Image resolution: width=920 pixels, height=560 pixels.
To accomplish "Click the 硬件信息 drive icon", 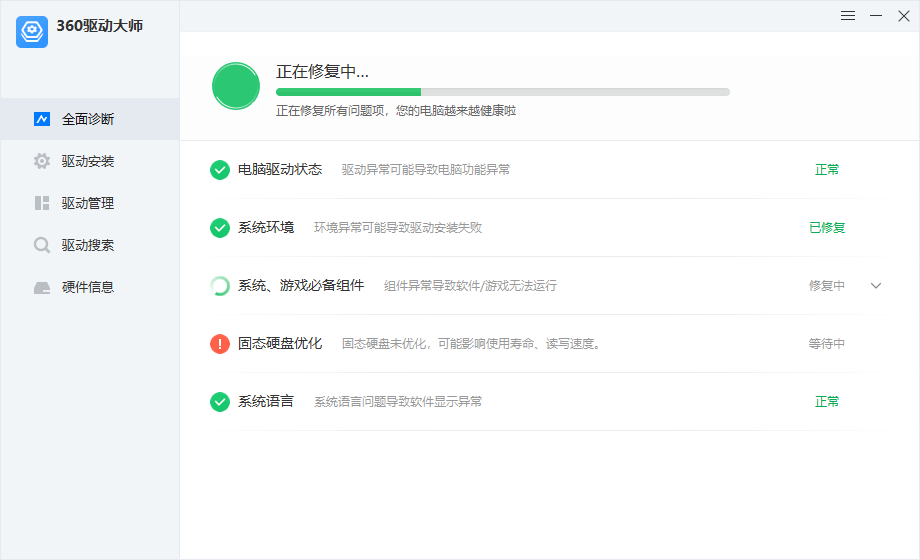I will [x=42, y=287].
